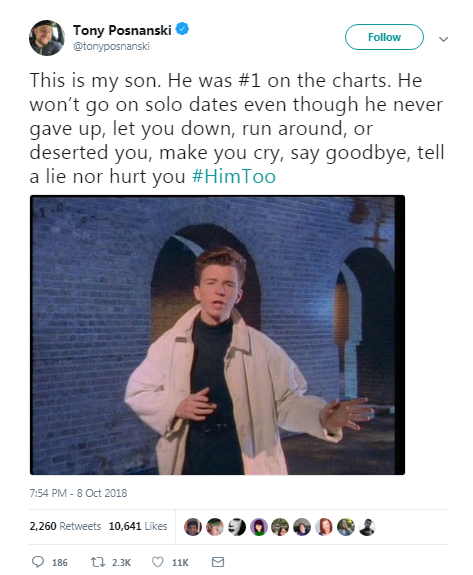Click the 186 replies count
The width and height of the screenshot is (473, 575).
(60, 562)
